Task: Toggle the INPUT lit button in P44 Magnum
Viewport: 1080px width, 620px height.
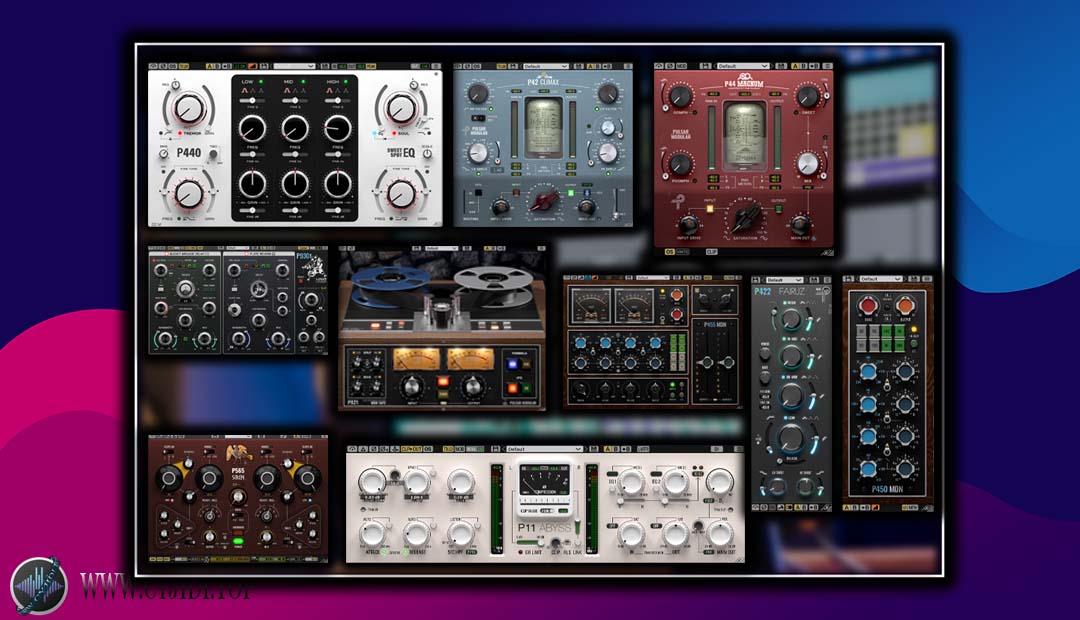Action: tap(710, 209)
